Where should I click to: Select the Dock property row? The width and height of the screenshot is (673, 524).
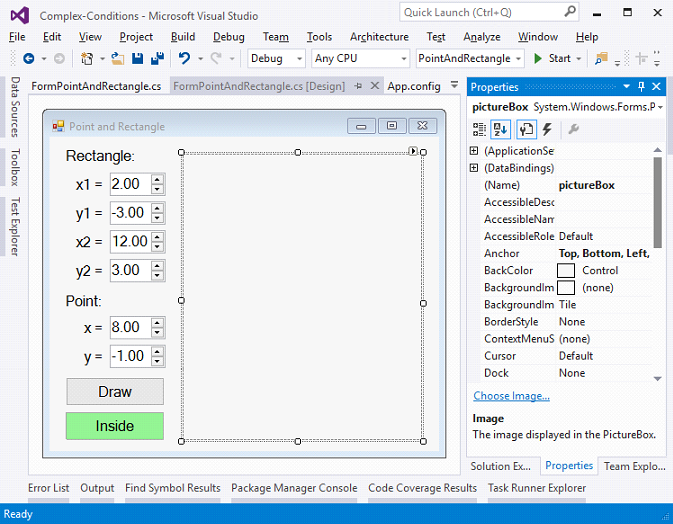pyautogui.click(x=567, y=373)
